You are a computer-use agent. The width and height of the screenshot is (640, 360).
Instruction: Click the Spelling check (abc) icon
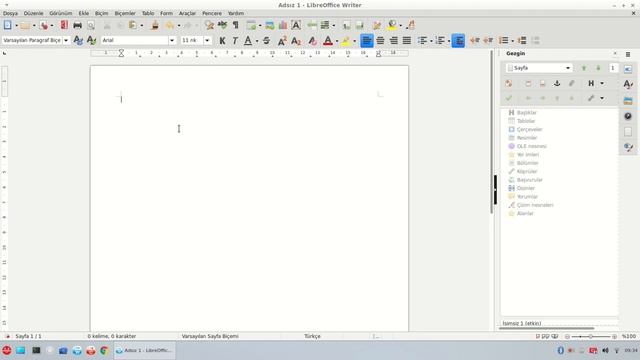point(222,25)
